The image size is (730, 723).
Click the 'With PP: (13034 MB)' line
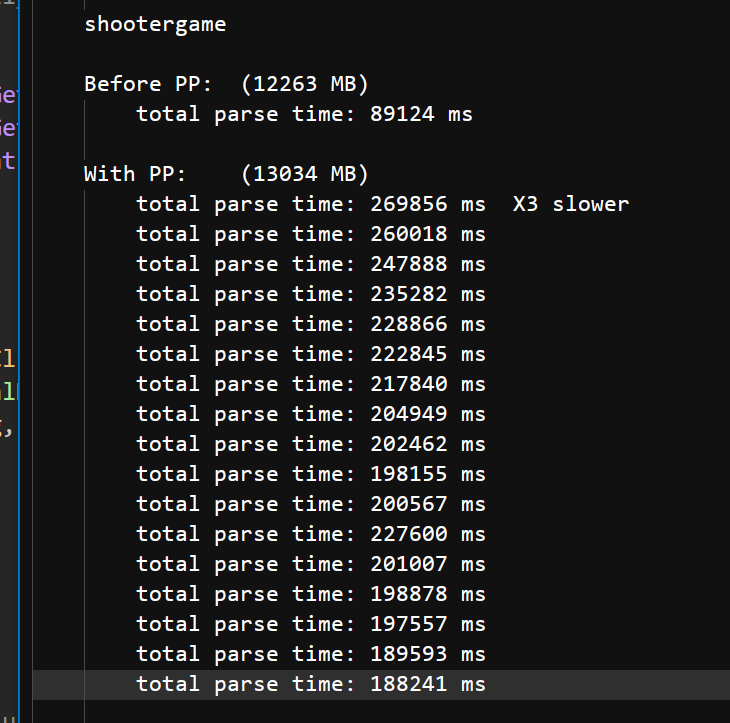click(x=226, y=174)
